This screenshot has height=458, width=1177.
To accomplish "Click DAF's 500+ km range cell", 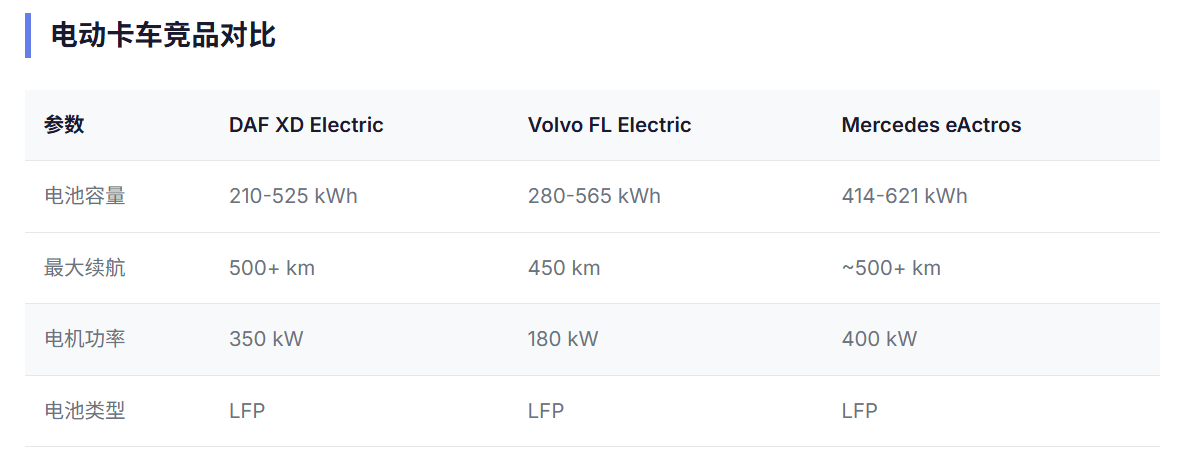I will pyautogui.click(x=272, y=268).
